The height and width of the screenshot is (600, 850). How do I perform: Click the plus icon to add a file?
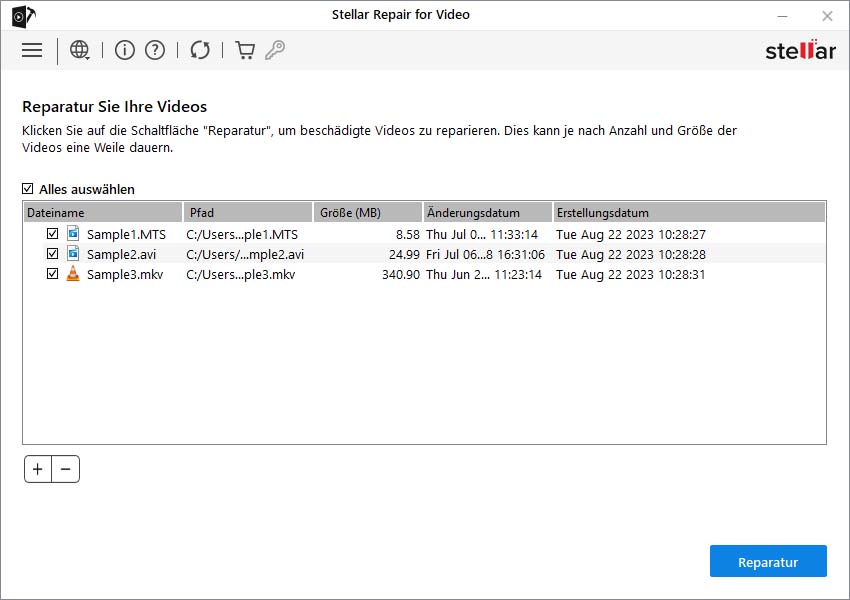[x=38, y=469]
